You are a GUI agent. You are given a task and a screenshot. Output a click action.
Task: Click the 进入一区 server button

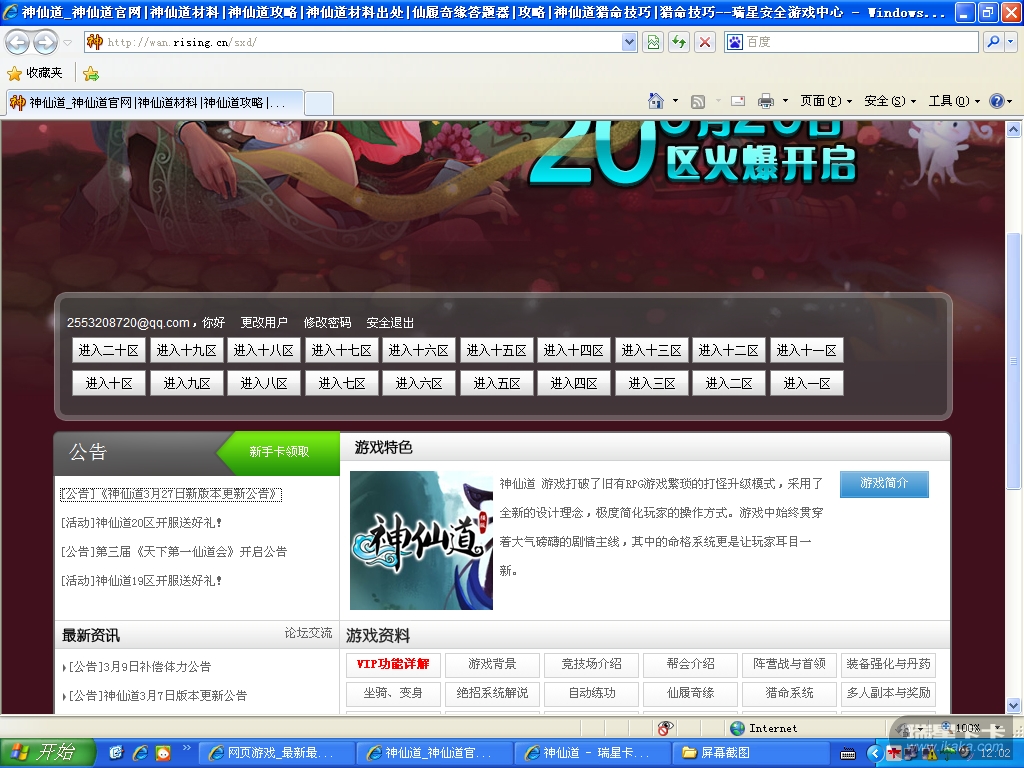pos(807,383)
